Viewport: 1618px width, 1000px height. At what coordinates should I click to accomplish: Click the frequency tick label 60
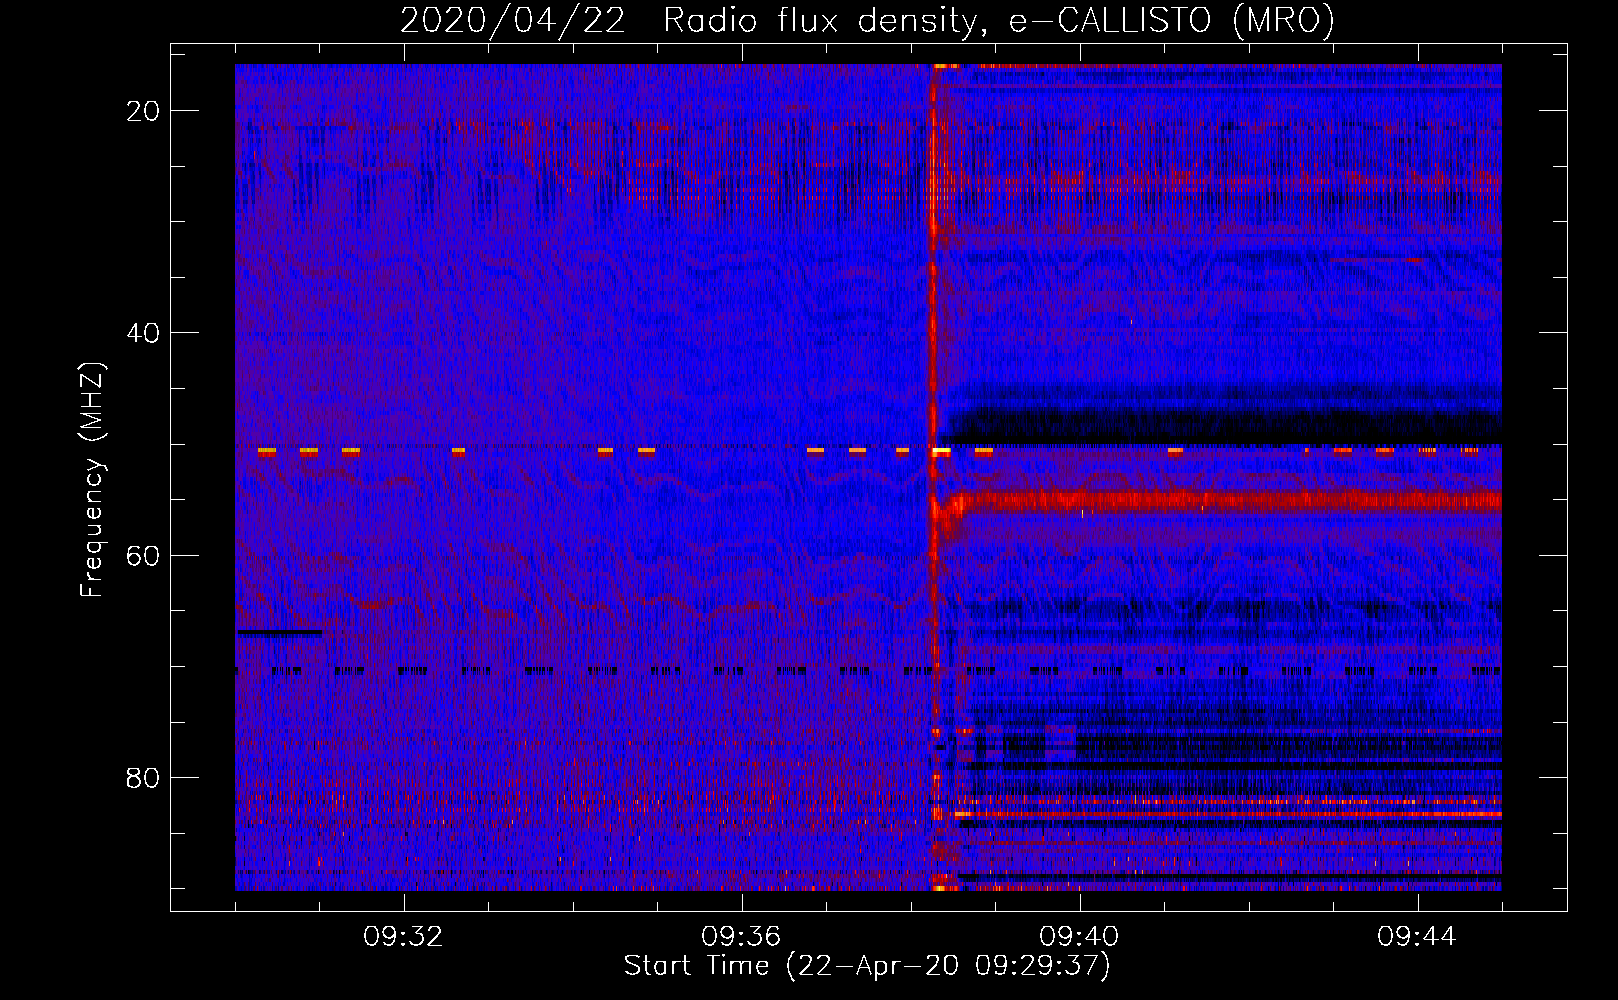[143, 555]
